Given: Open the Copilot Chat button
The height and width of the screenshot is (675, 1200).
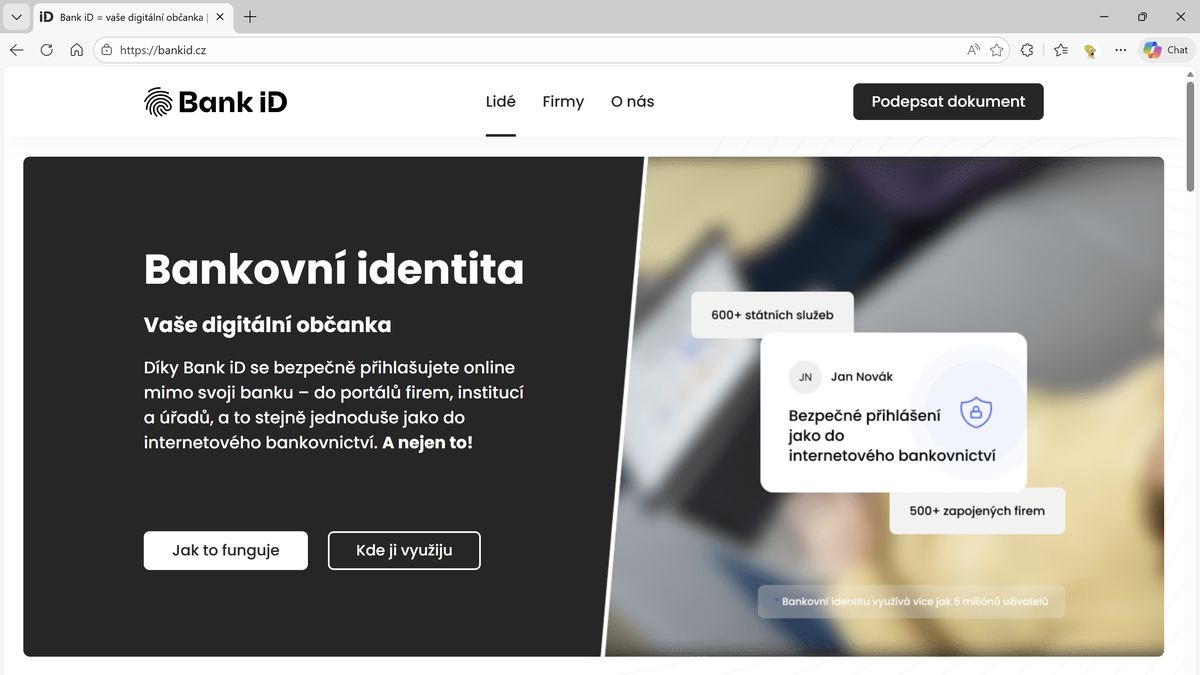Looking at the screenshot, I should [x=1166, y=50].
